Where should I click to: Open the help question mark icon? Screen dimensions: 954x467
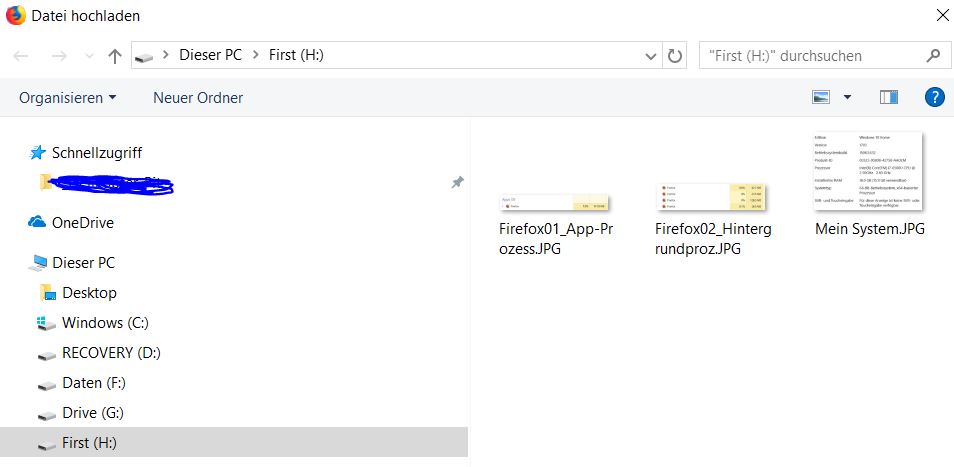(935, 97)
